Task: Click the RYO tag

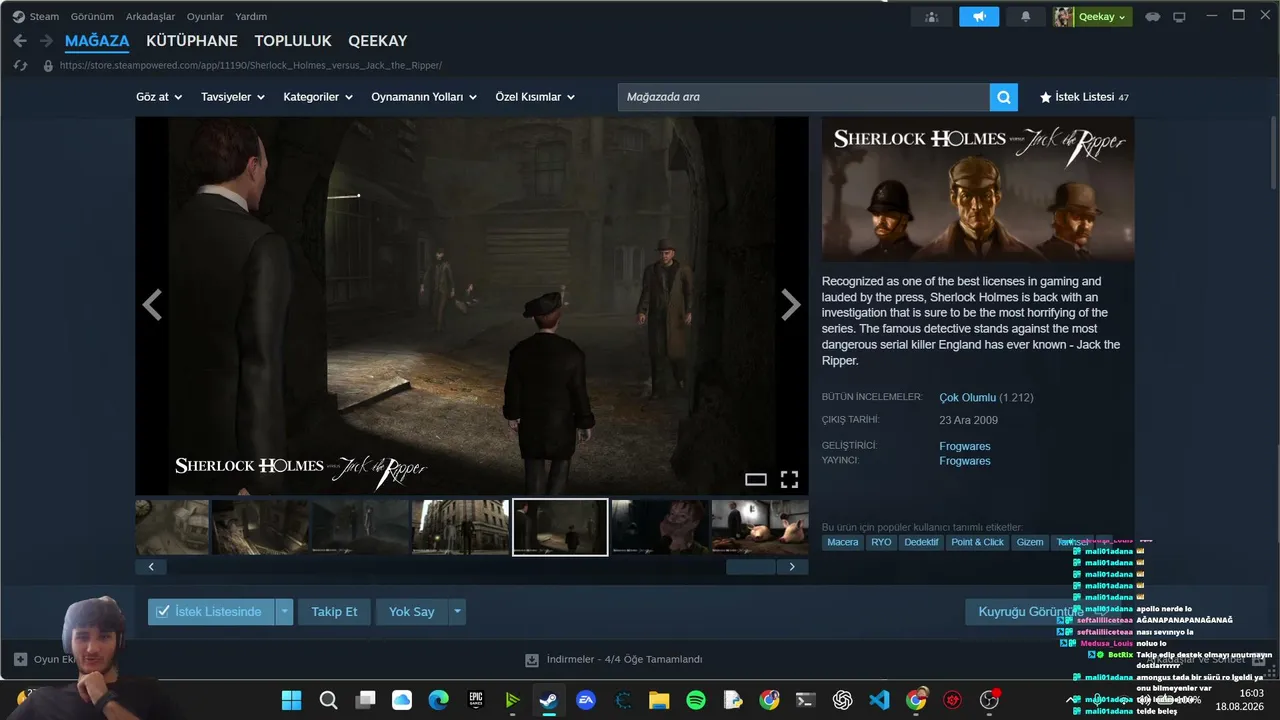Action: point(881,542)
